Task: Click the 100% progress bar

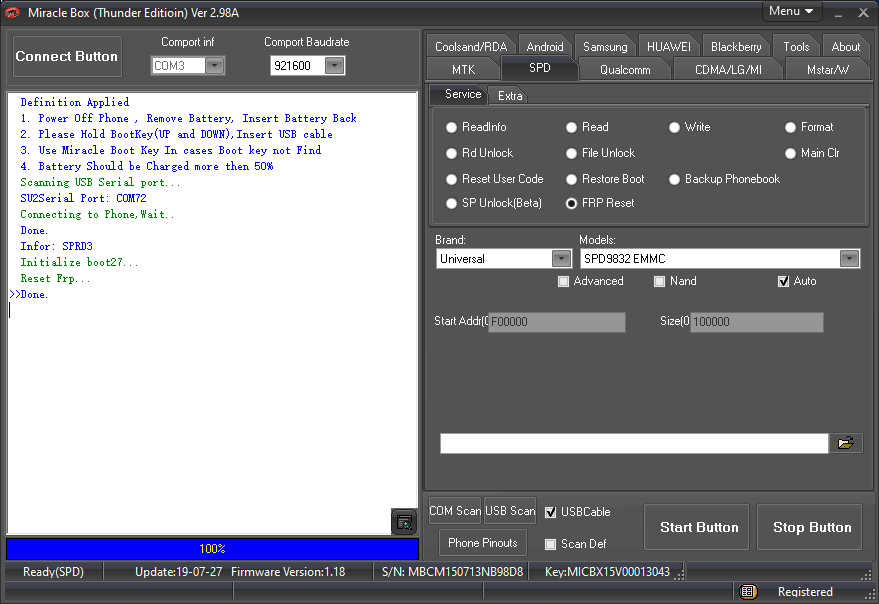Action: (212, 549)
